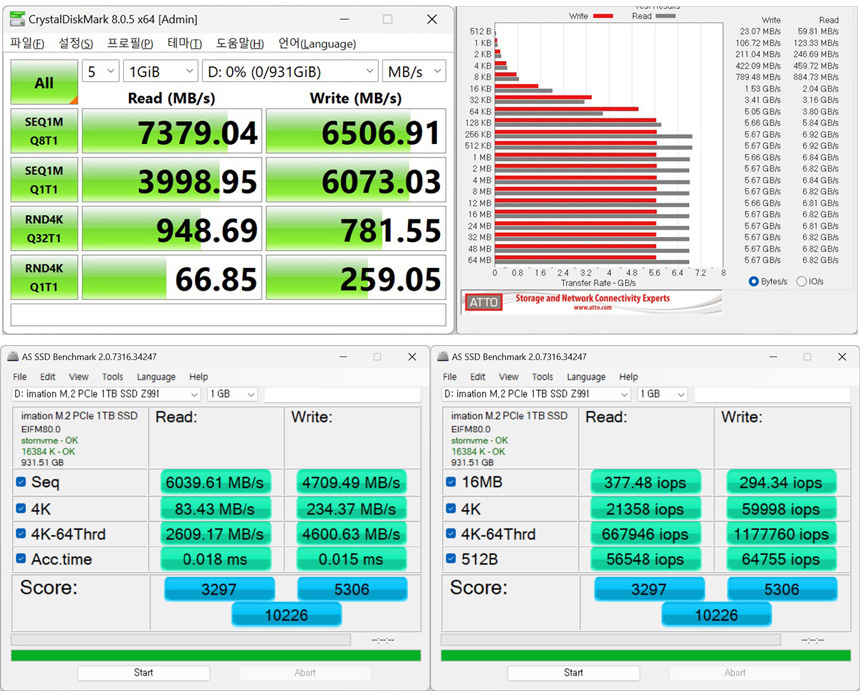Open 1 GB size dropdown in AS SSD iops window
860x695 pixels.
pos(663,394)
